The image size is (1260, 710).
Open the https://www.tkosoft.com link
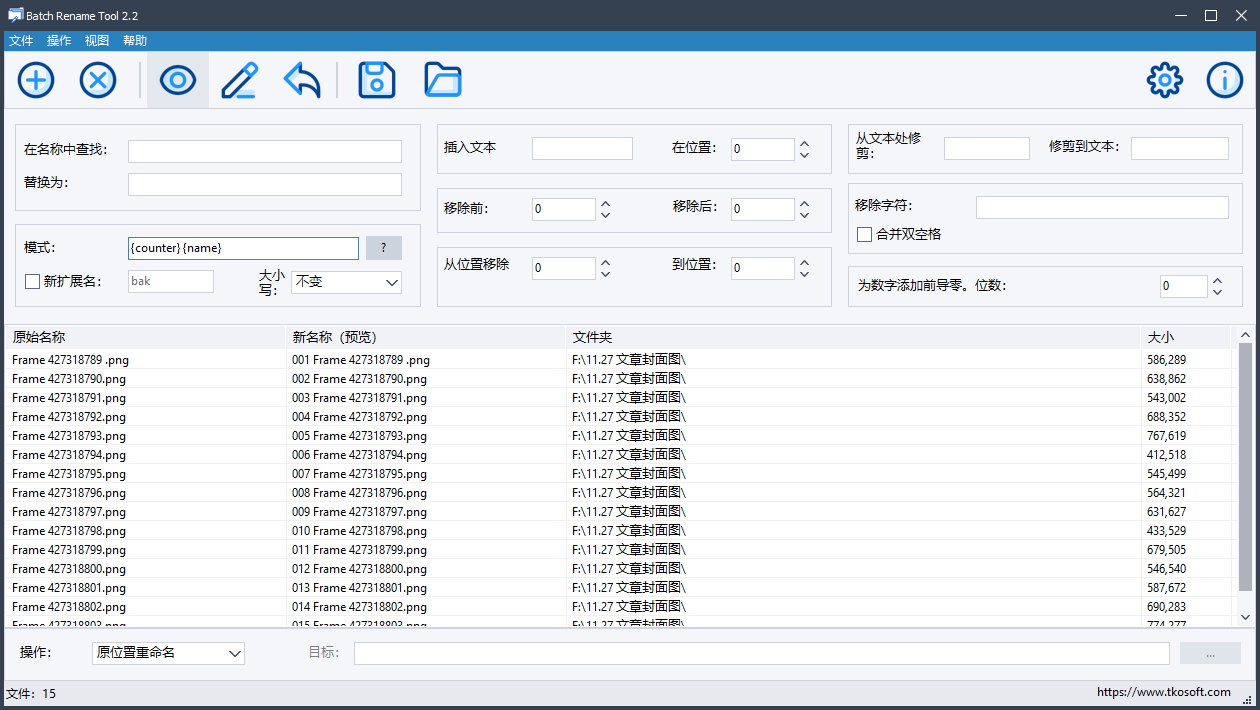1164,692
